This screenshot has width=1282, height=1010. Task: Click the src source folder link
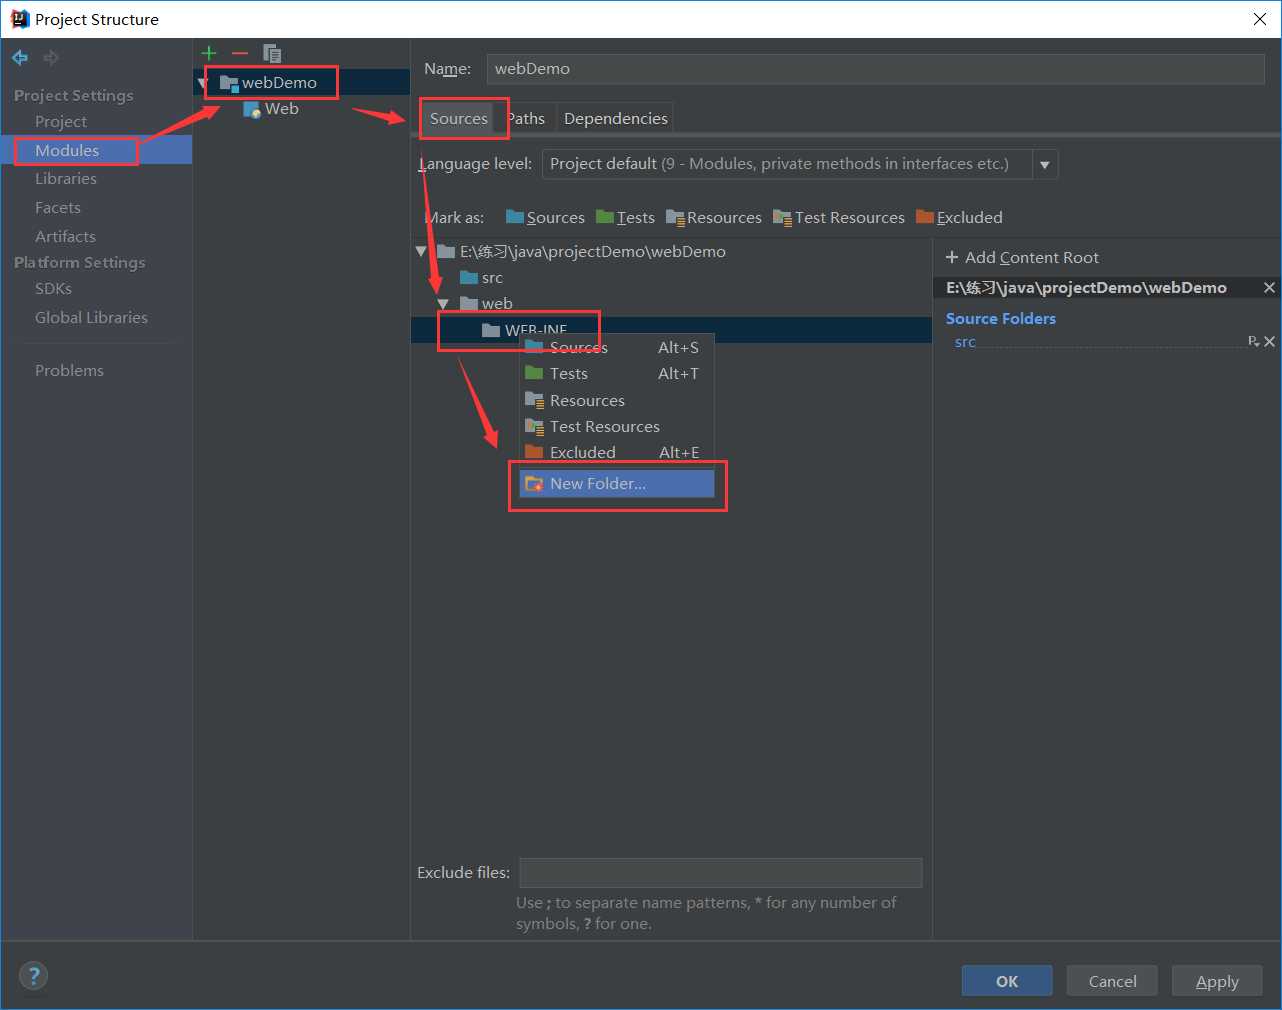965,342
